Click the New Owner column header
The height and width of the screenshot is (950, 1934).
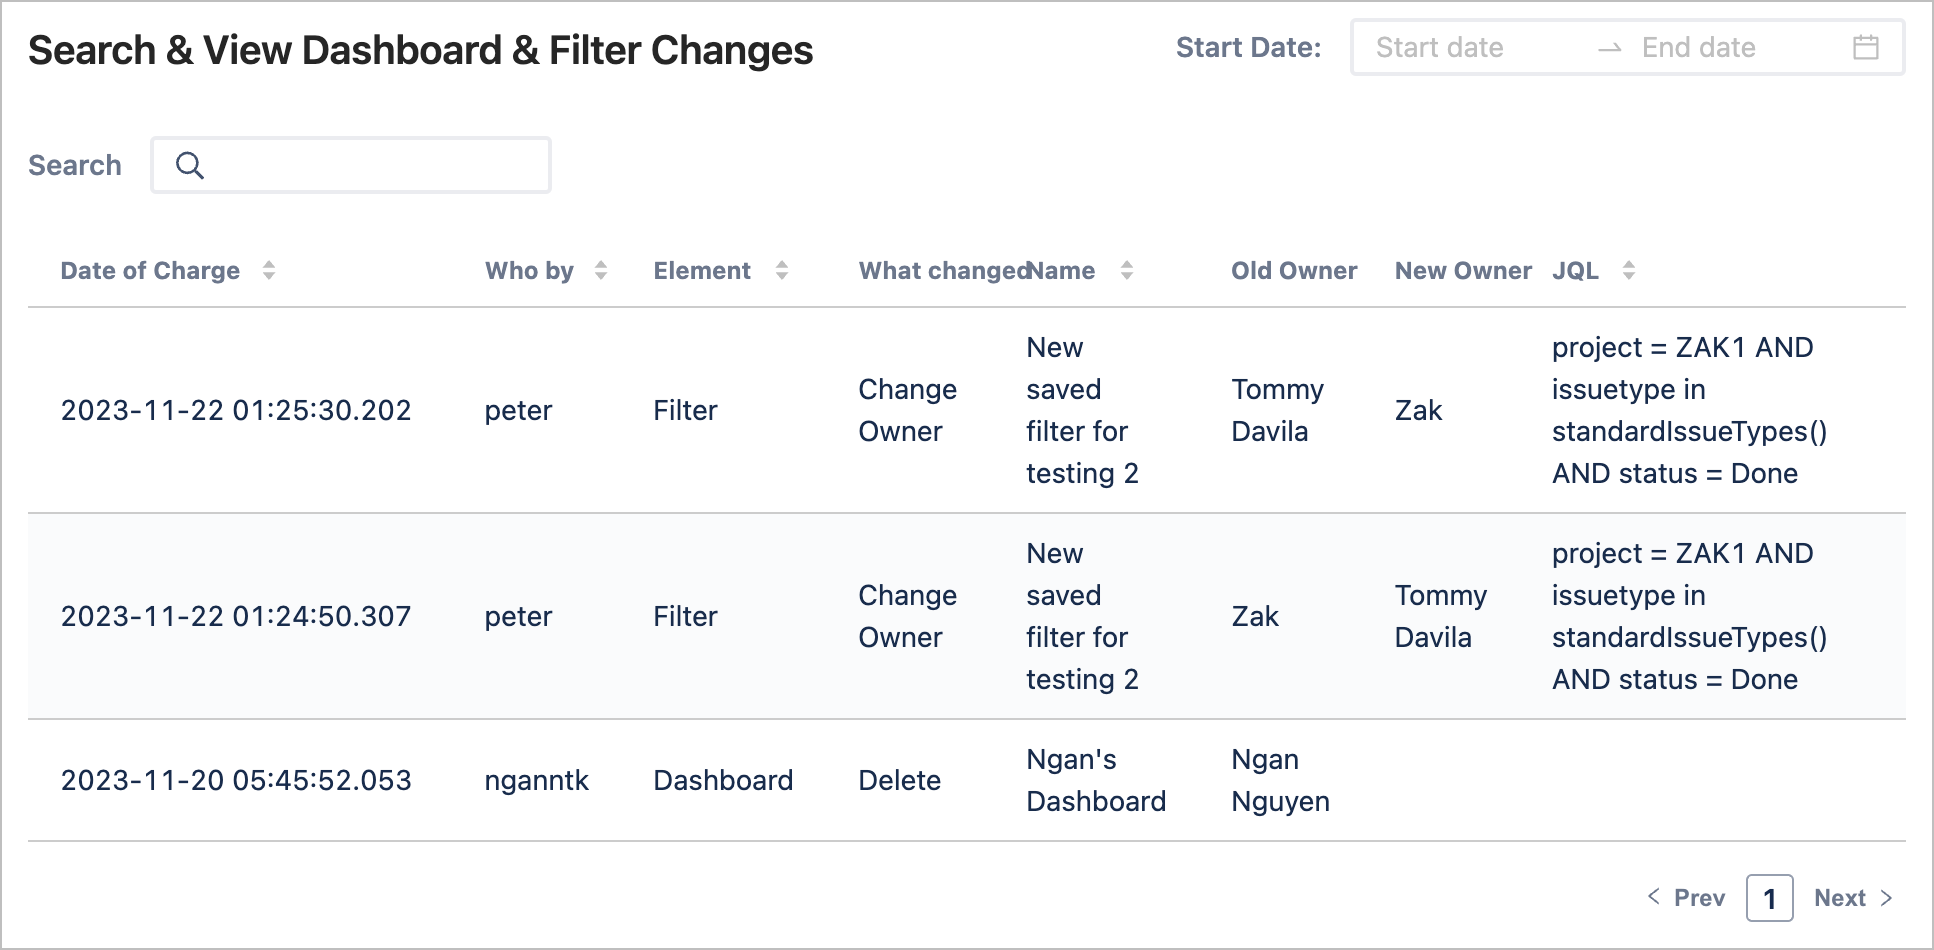click(x=1463, y=271)
